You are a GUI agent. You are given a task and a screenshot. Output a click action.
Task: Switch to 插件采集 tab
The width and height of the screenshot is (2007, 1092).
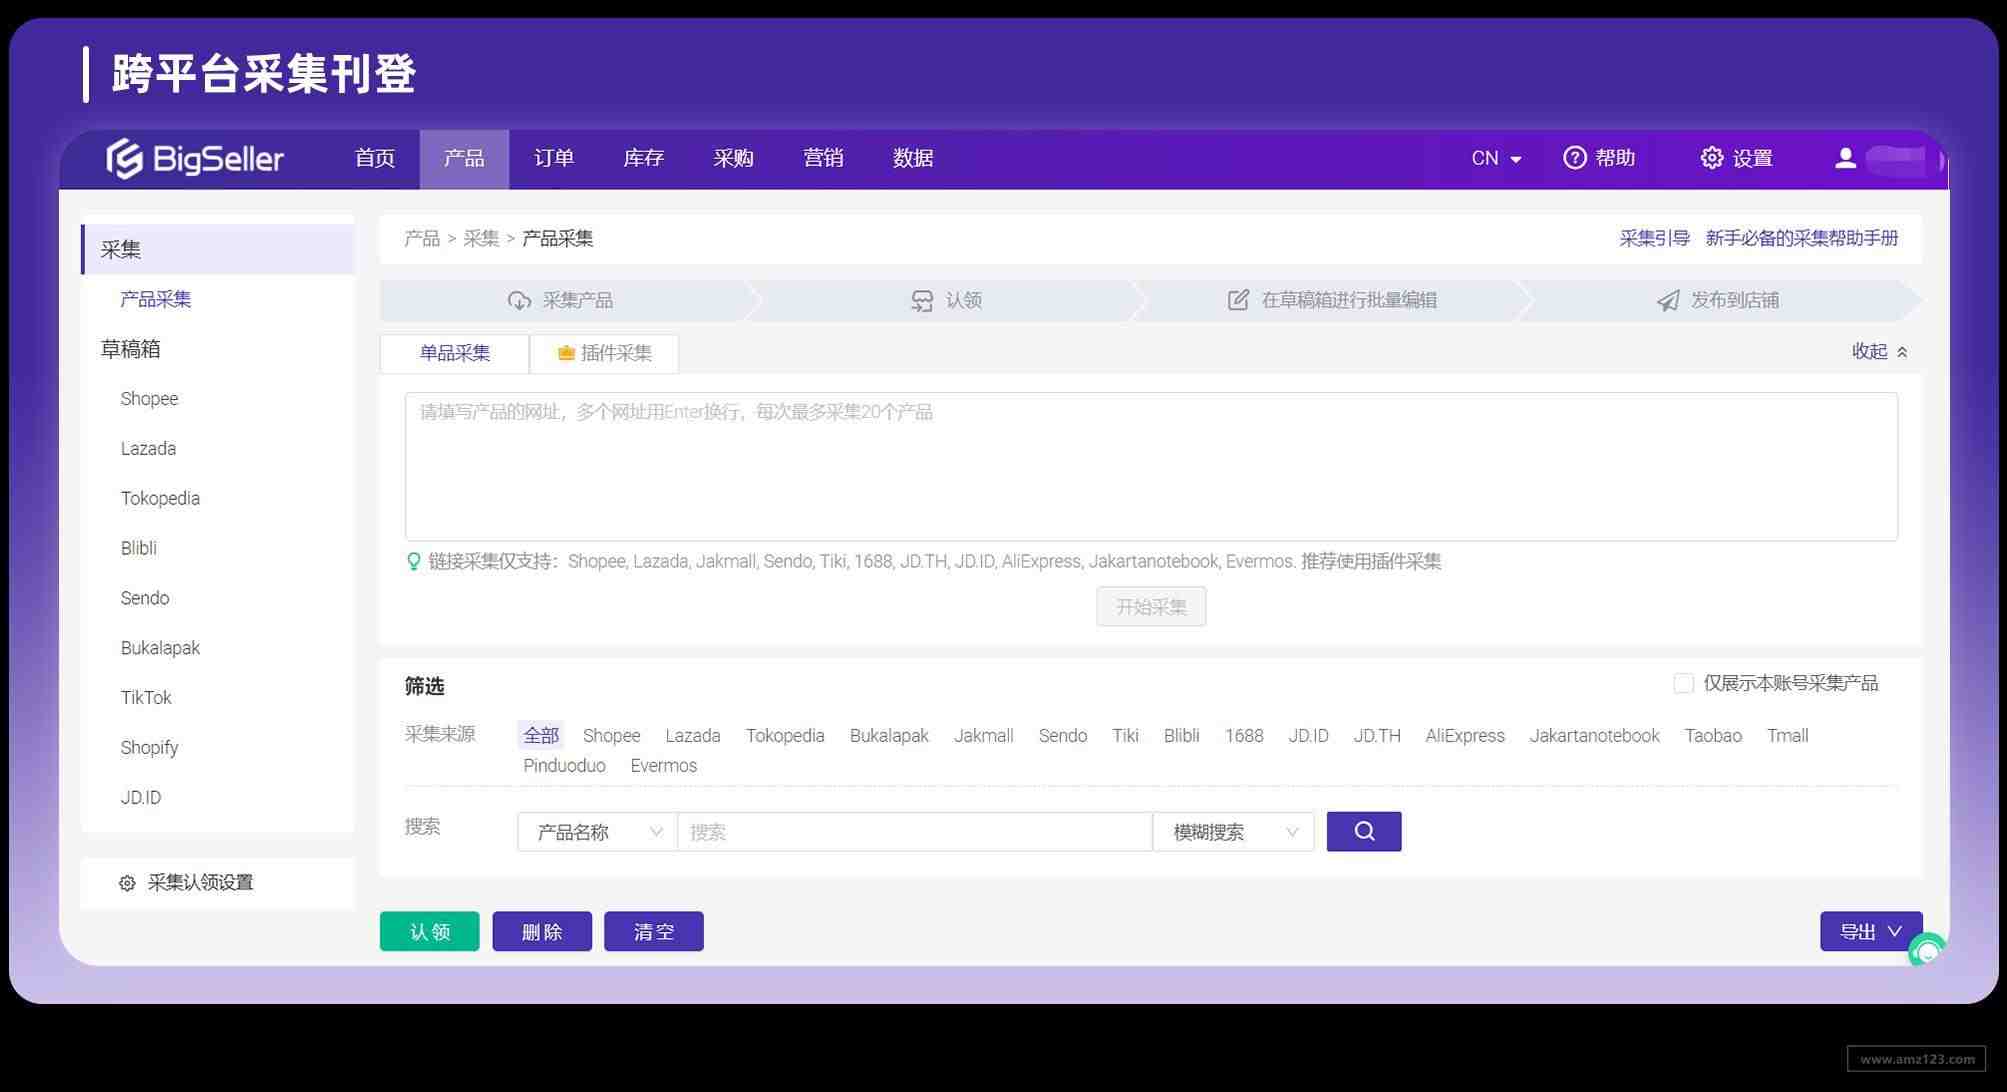(x=605, y=353)
